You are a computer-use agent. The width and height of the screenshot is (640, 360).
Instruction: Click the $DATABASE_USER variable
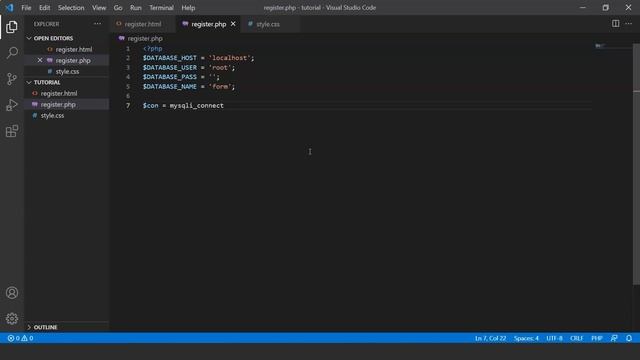(x=170, y=67)
